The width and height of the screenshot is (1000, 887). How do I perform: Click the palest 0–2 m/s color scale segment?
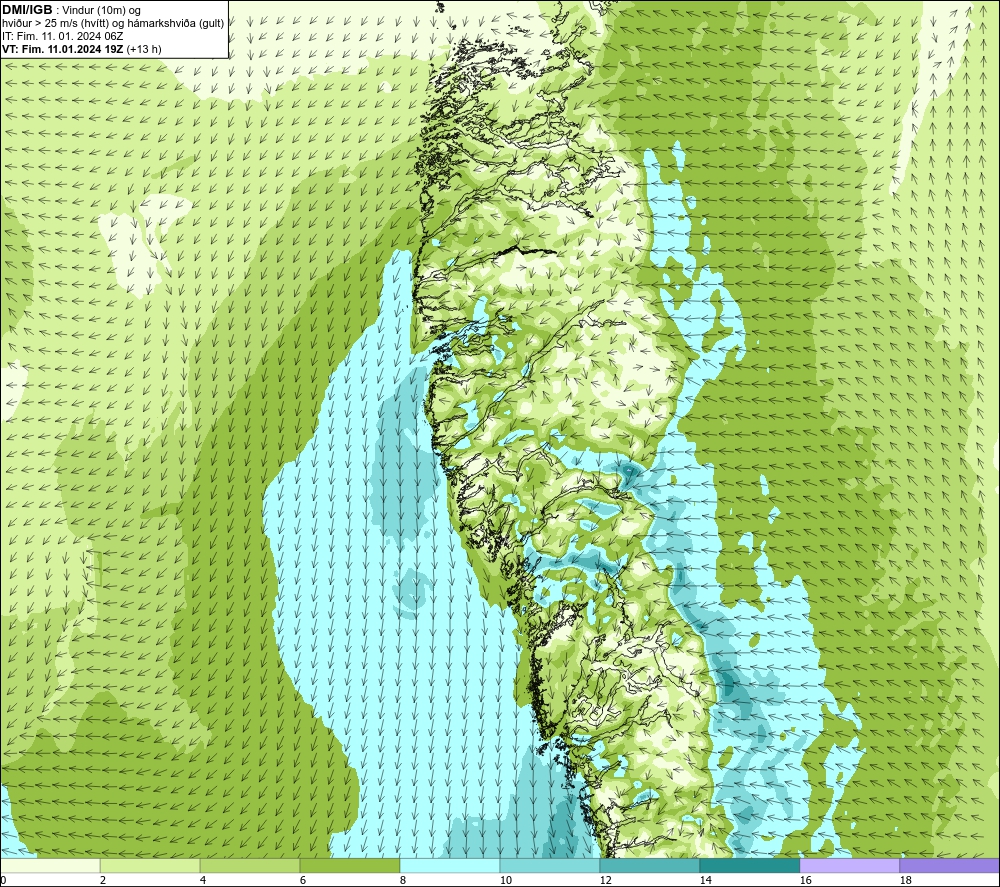point(50,865)
